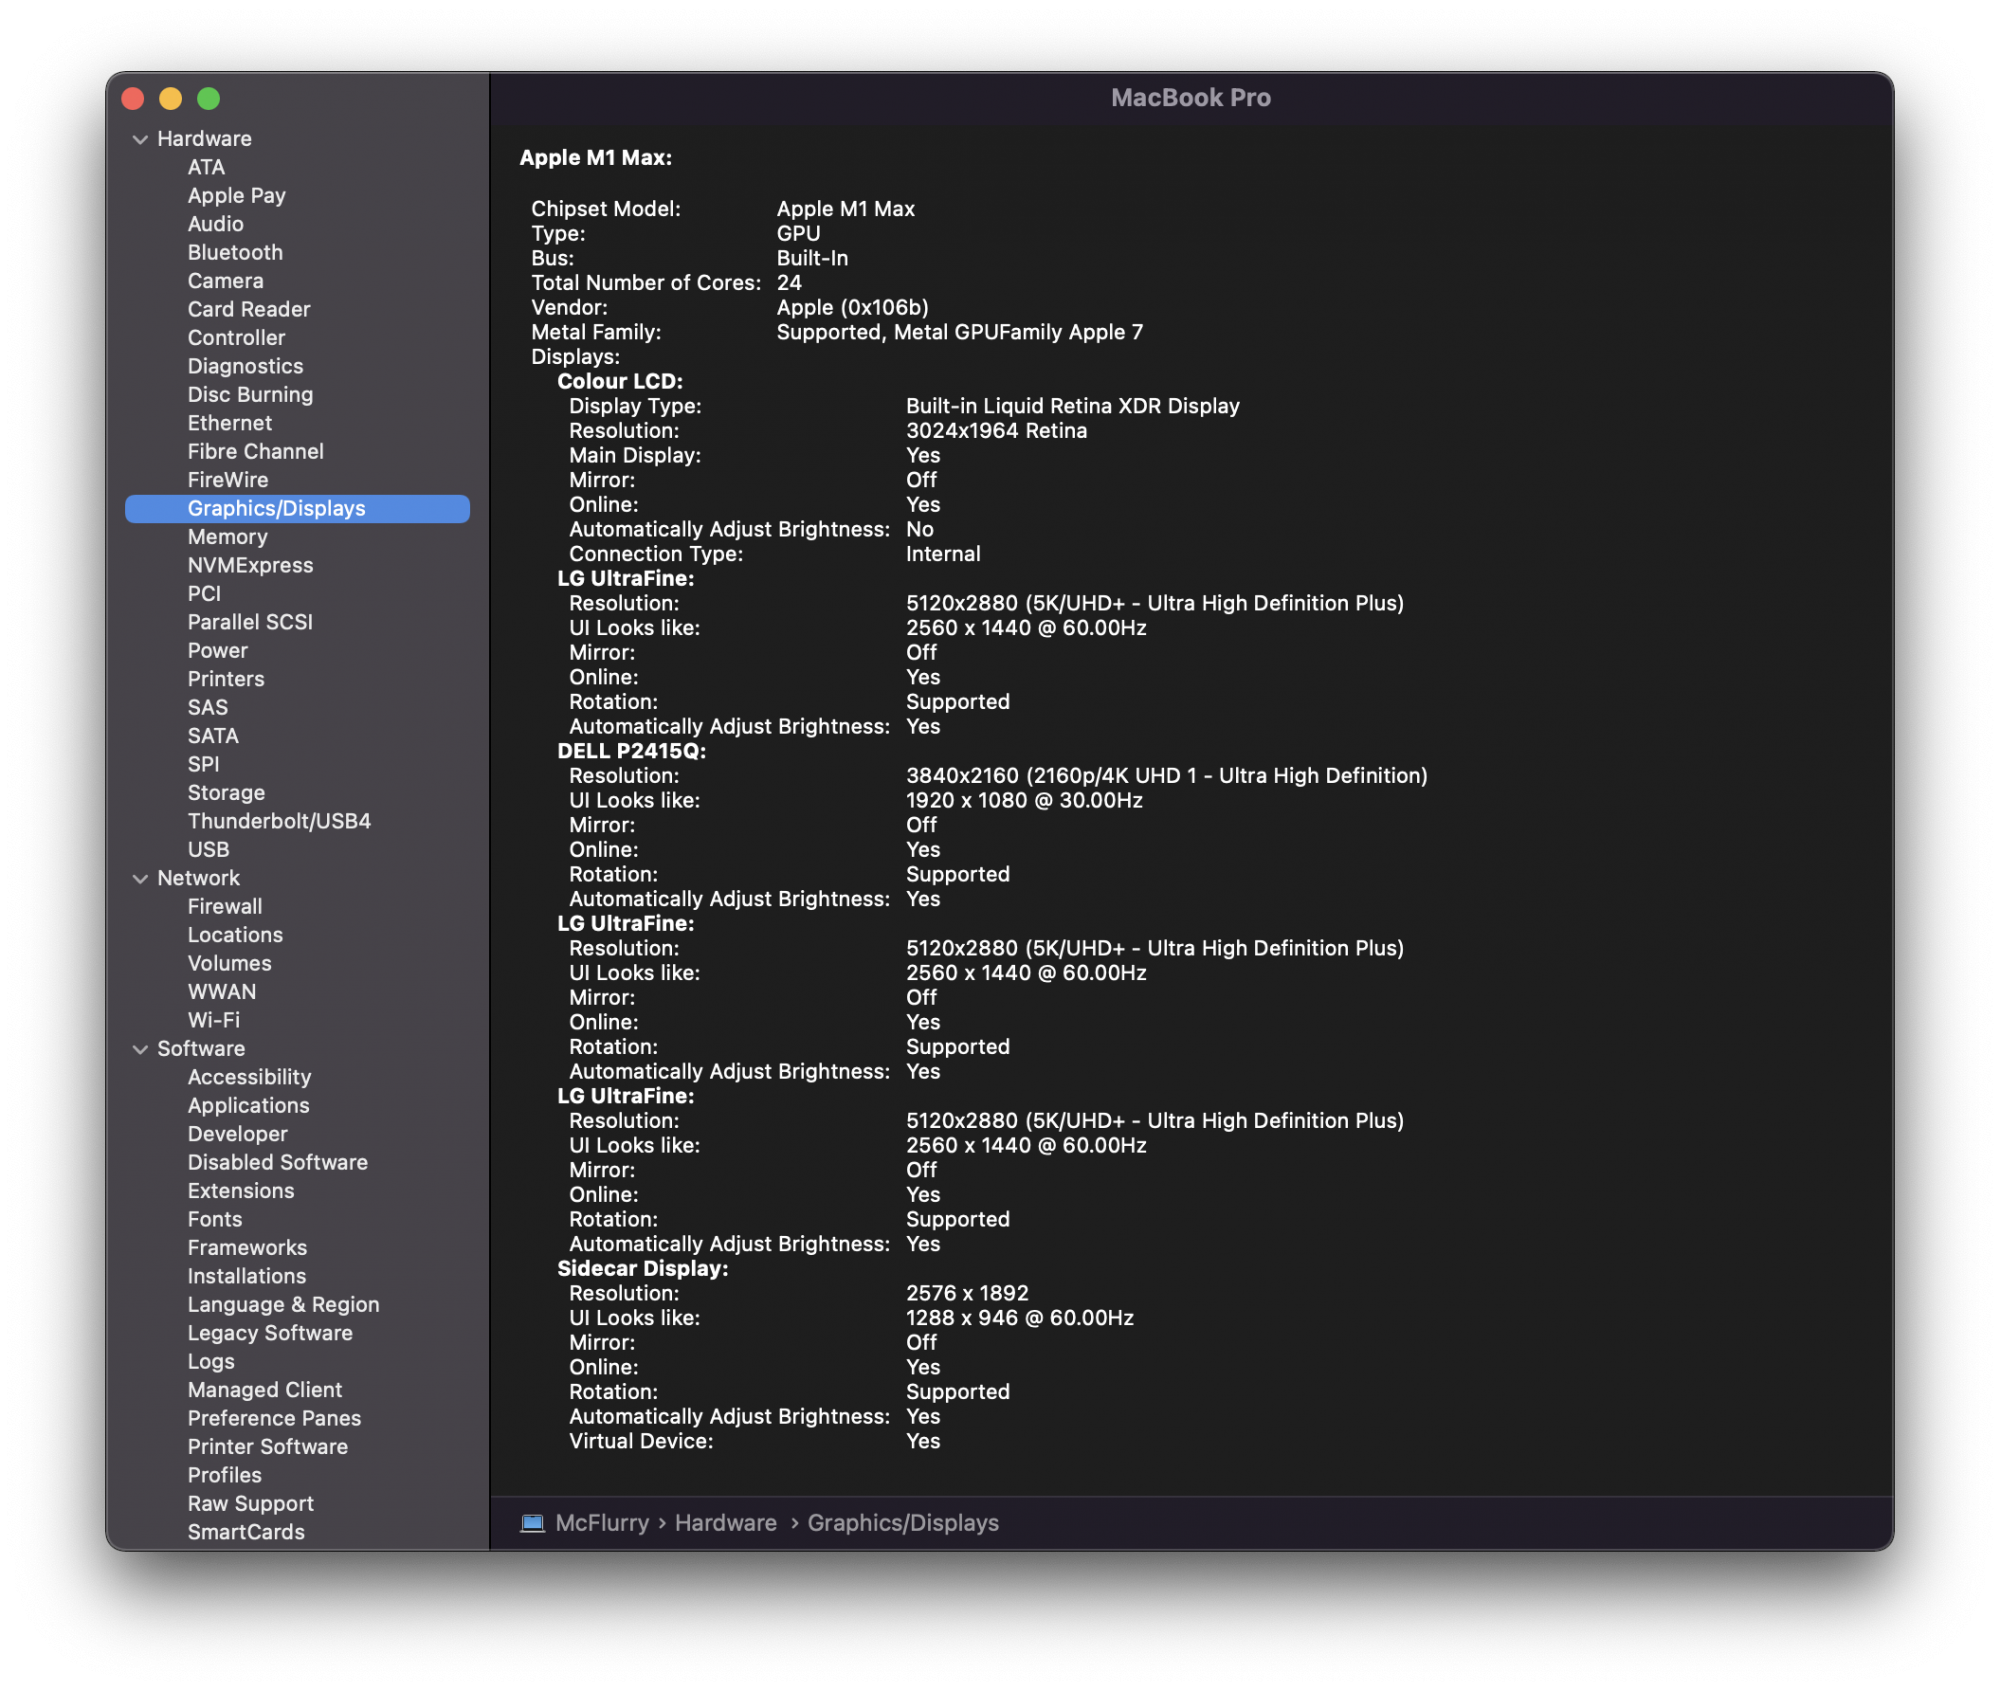Select Printers in the sidebar
This screenshot has width=2000, height=1691.
click(226, 679)
